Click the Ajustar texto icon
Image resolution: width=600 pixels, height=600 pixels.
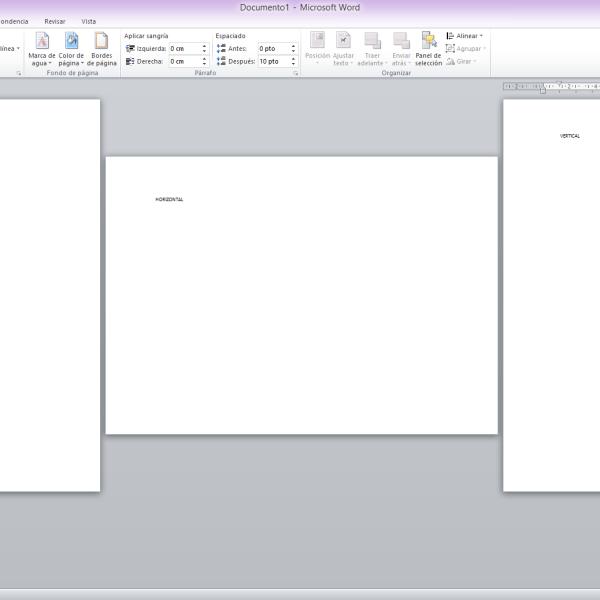[x=343, y=40]
